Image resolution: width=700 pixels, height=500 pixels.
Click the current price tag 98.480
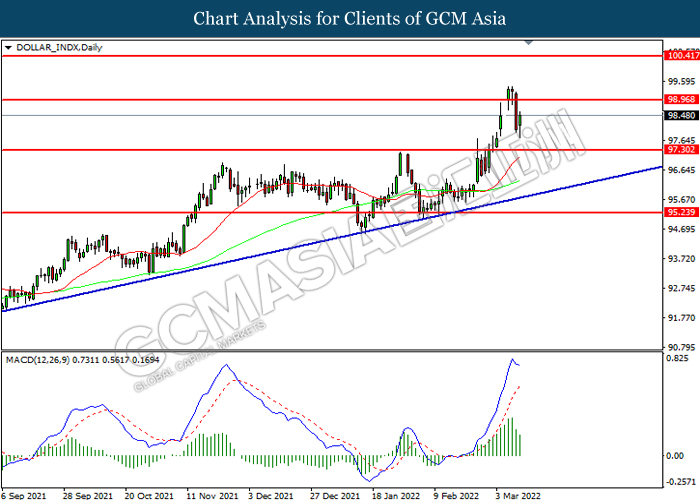click(682, 116)
